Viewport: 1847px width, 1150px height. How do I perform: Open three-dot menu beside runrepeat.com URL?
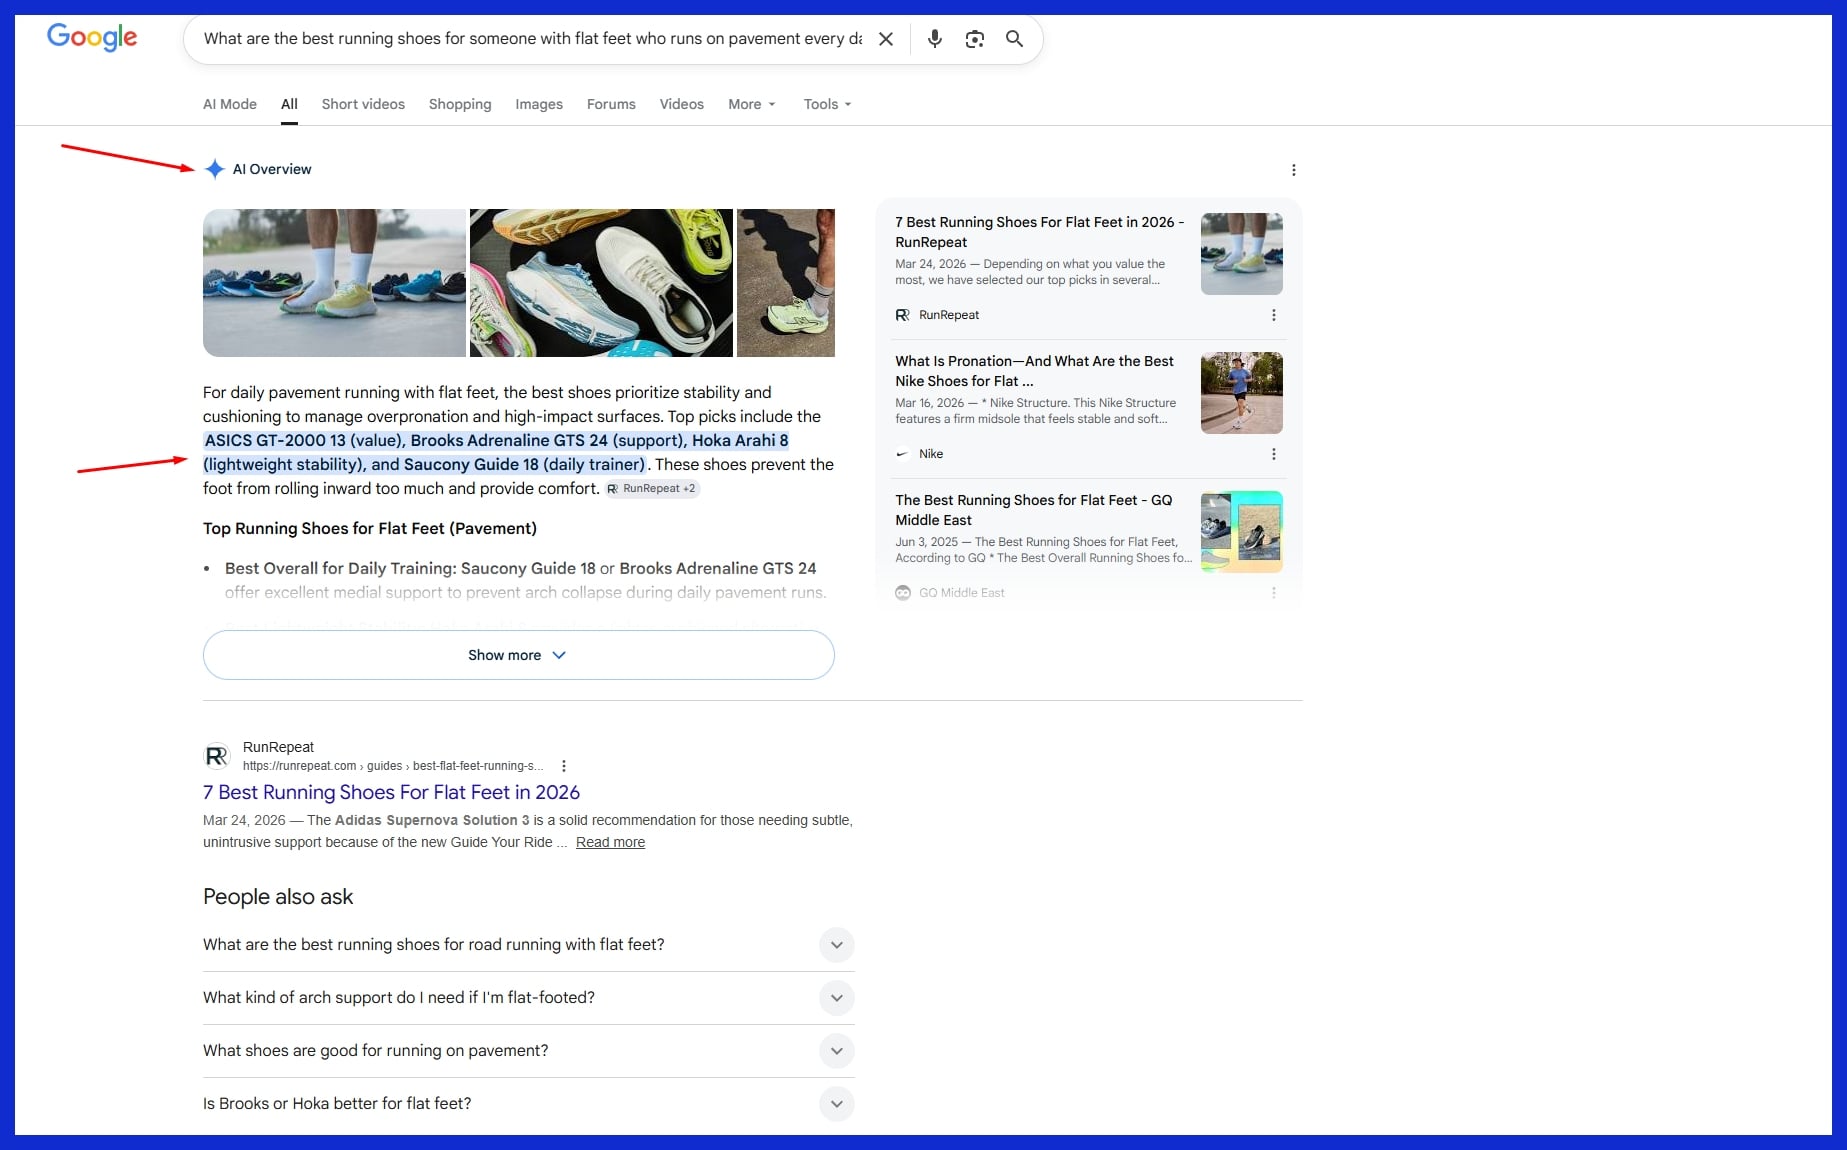pyautogui.click(x=564, y=766)
